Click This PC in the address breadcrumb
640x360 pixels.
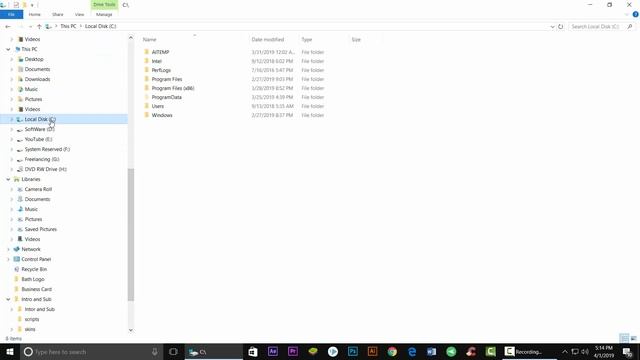pyautogui.click(x=68, y=26)
